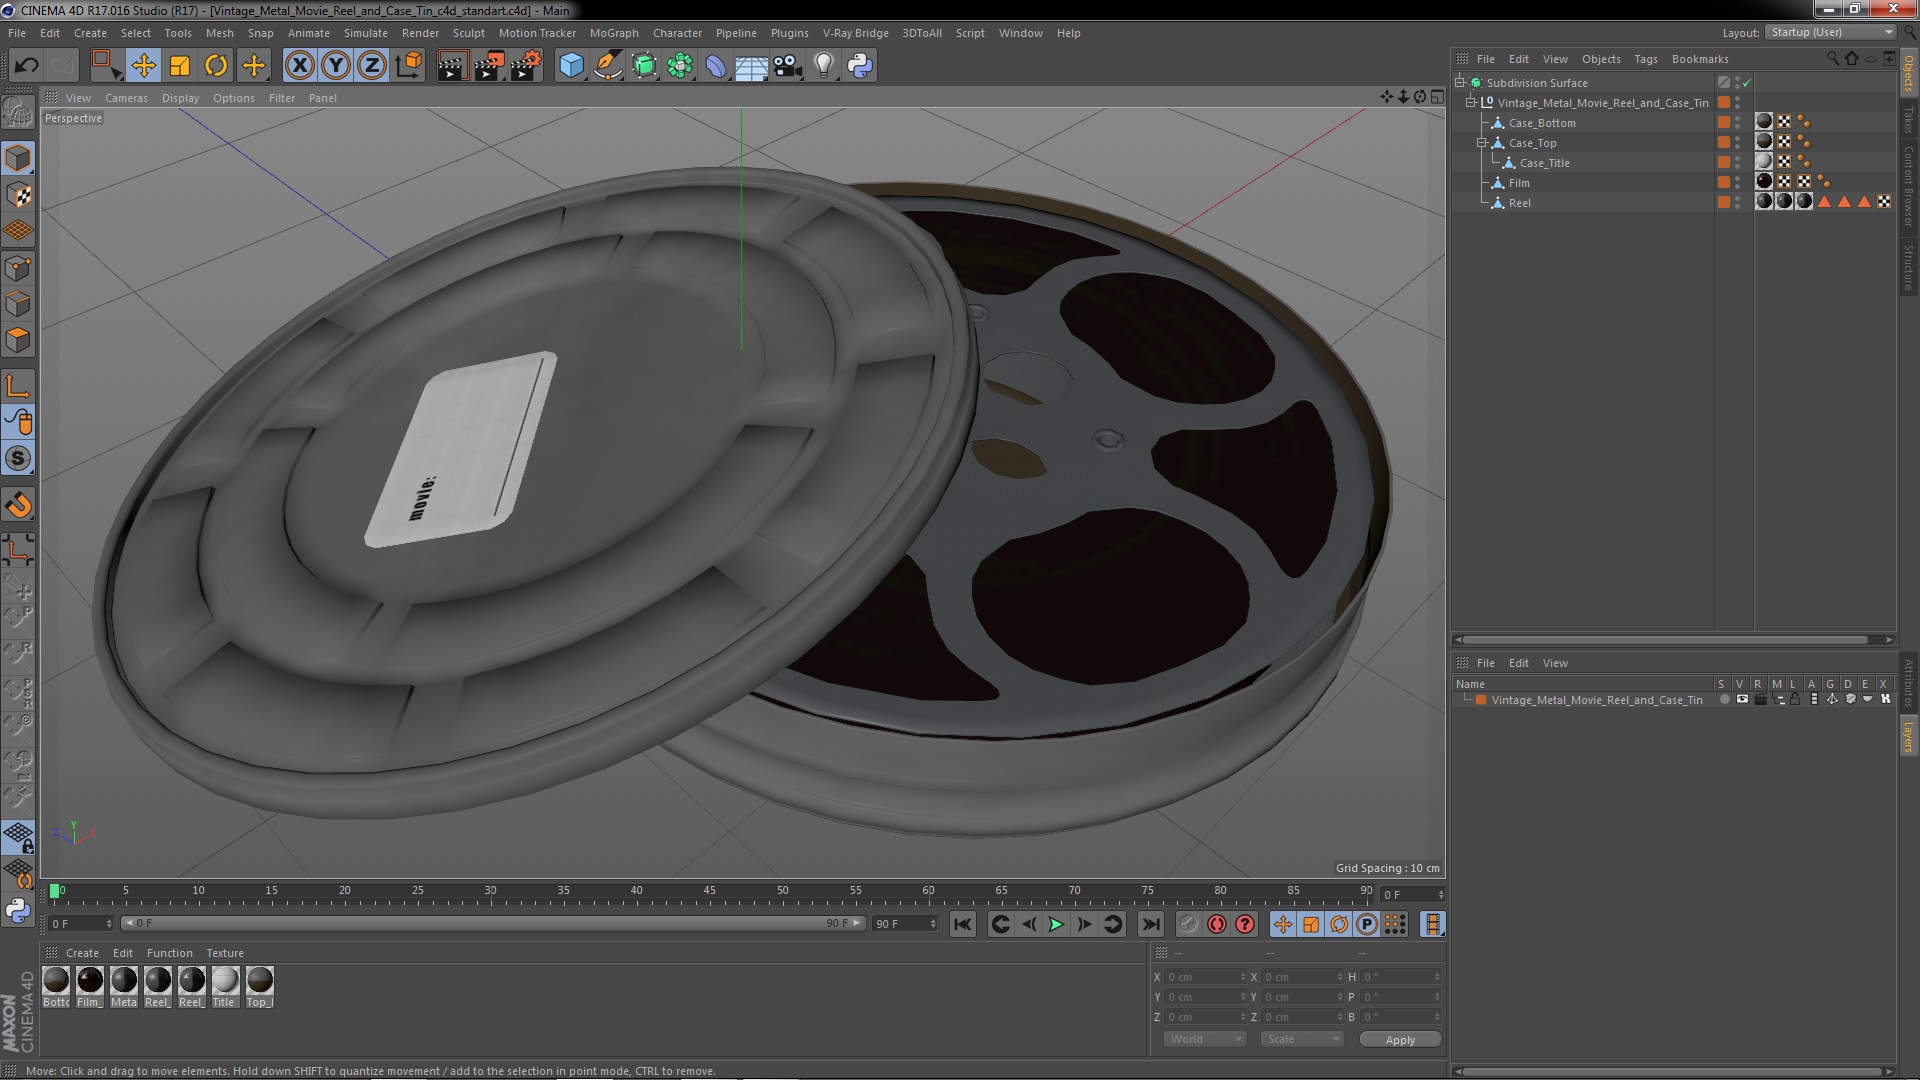Open the Spline pen tool
The image size is (1920, 1080).
point(608,66)
